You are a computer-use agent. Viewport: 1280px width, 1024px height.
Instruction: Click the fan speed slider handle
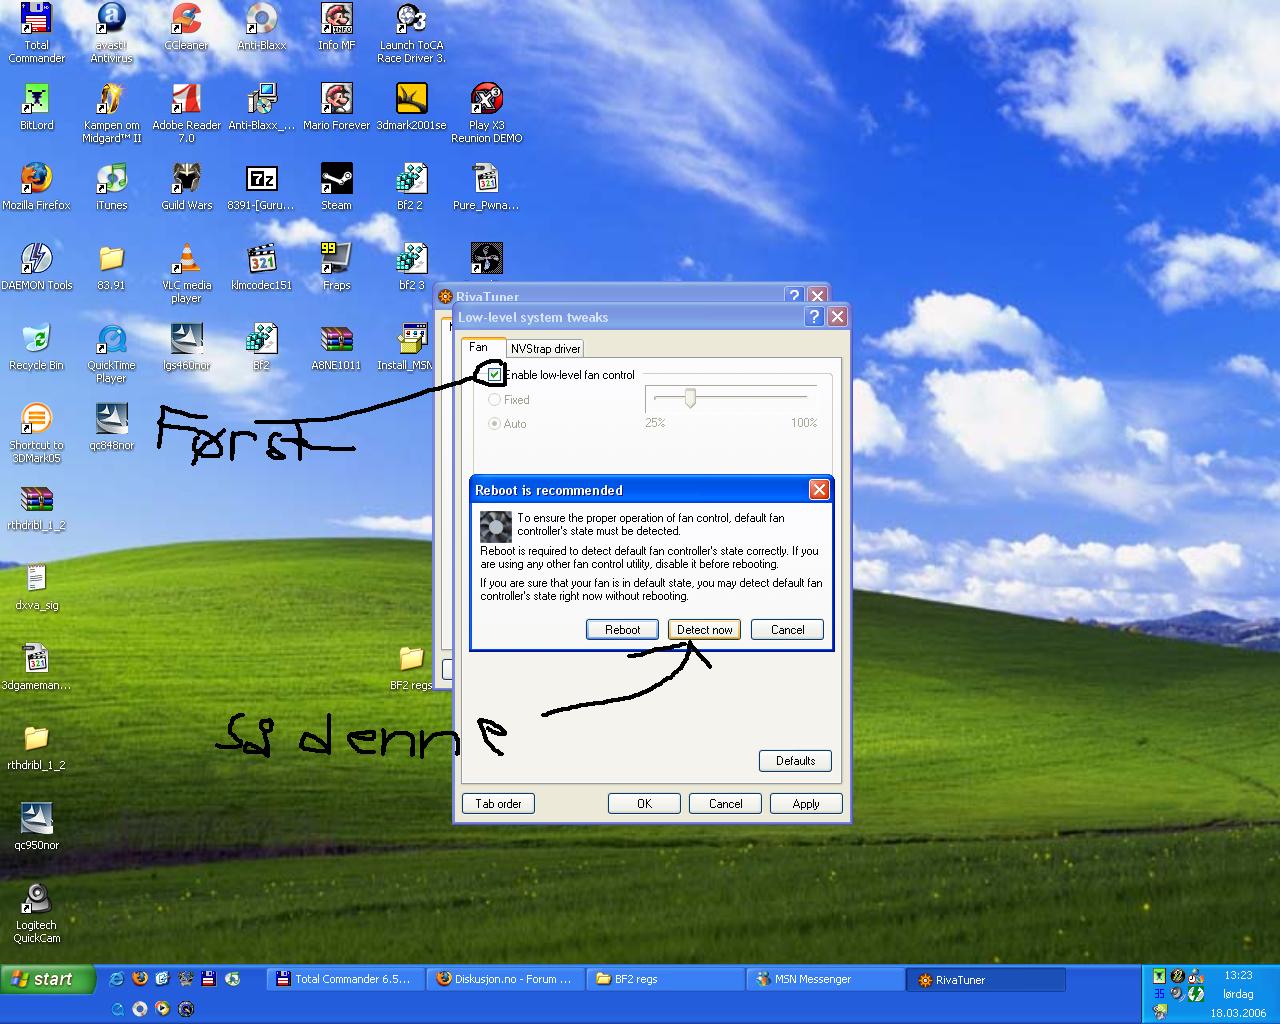point(690,398)
